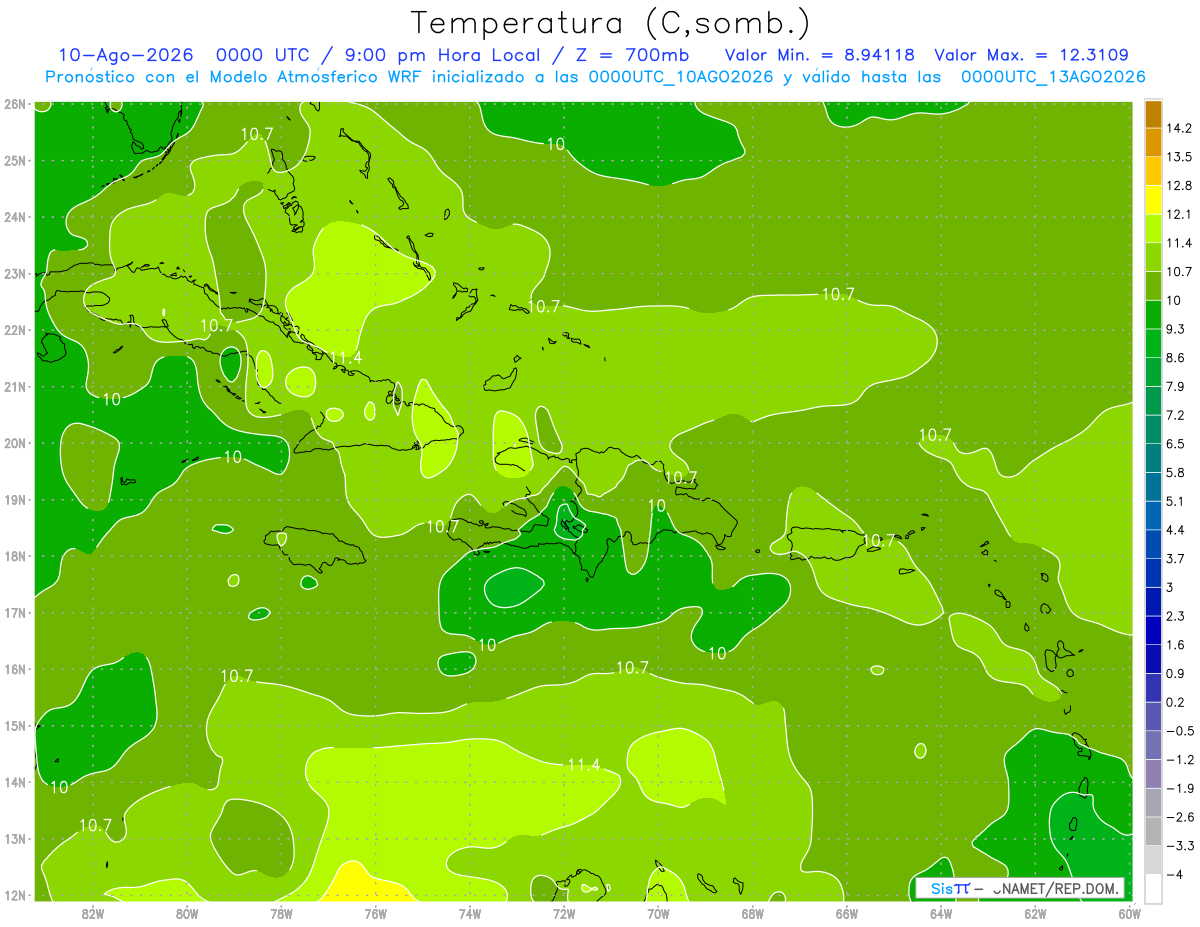Click the -3.3 value on the color scale
The height and width of the screenshot is (927, 1200).
pyautogui.click(x=1180, y=846)
